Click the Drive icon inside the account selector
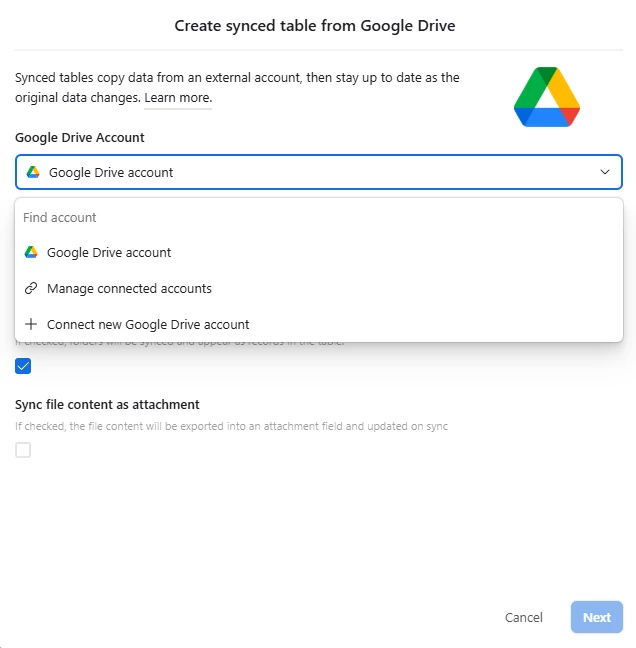 [33, 172]
